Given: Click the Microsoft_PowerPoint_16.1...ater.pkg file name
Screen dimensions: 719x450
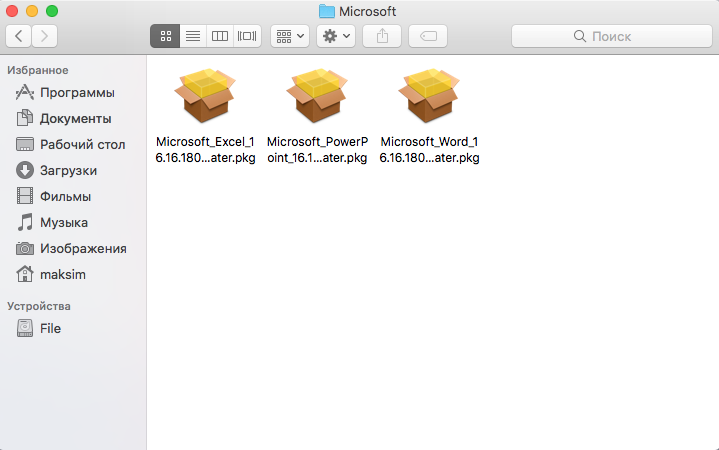Looking at the screenshot, I should coord(317,150).
